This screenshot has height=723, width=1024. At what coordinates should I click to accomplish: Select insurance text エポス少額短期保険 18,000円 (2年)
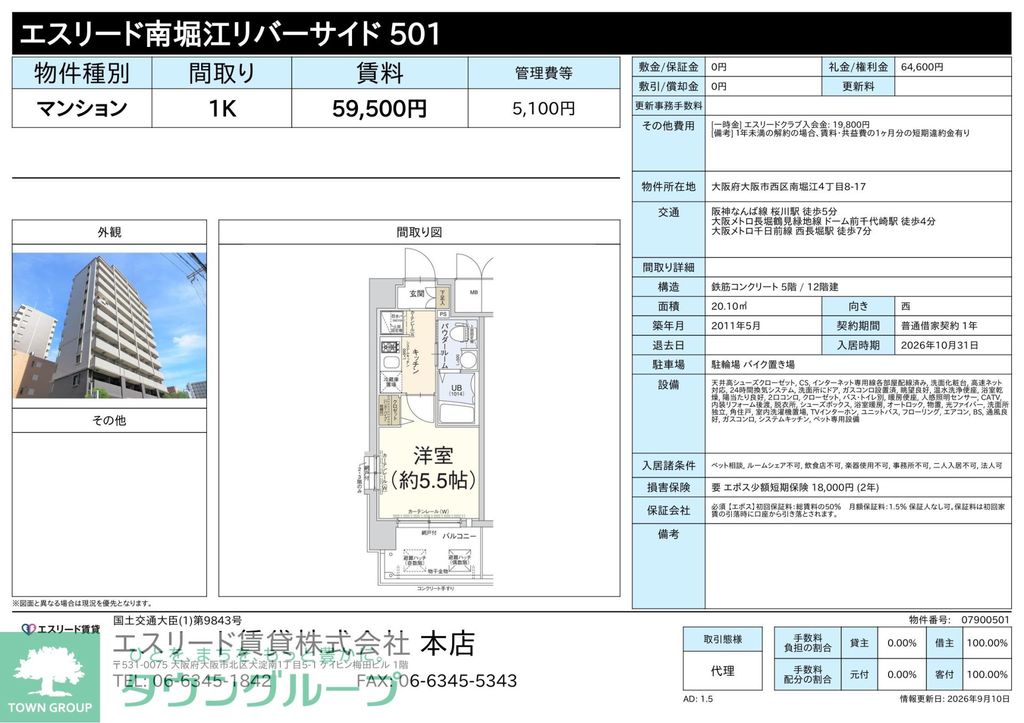coord(801,487)
